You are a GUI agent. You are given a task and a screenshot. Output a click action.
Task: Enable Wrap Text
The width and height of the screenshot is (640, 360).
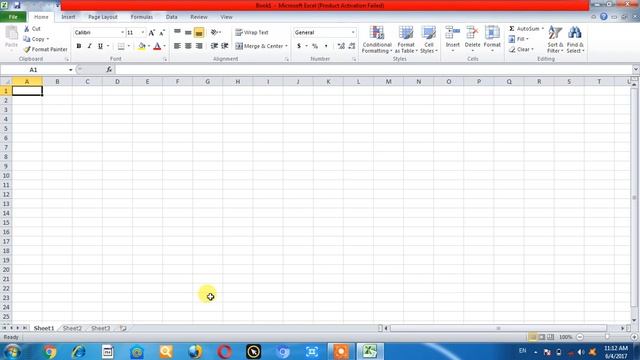(252, 32)
